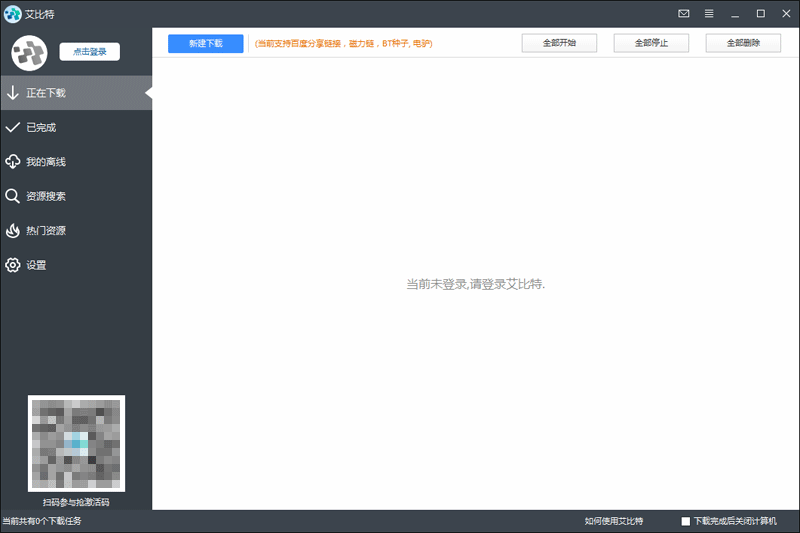This screenshot has height=533, width=800.
Task: Enable 下载完成后关闭计算机 checkbox
Action: point(686,521)
